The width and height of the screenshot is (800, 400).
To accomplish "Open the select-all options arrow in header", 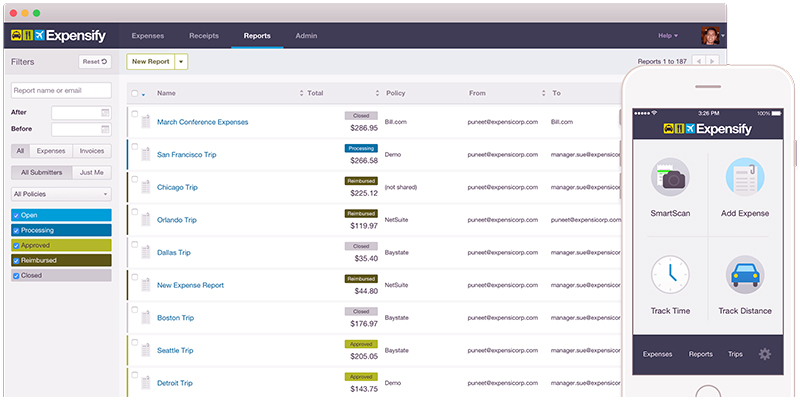I will (143, 94).
